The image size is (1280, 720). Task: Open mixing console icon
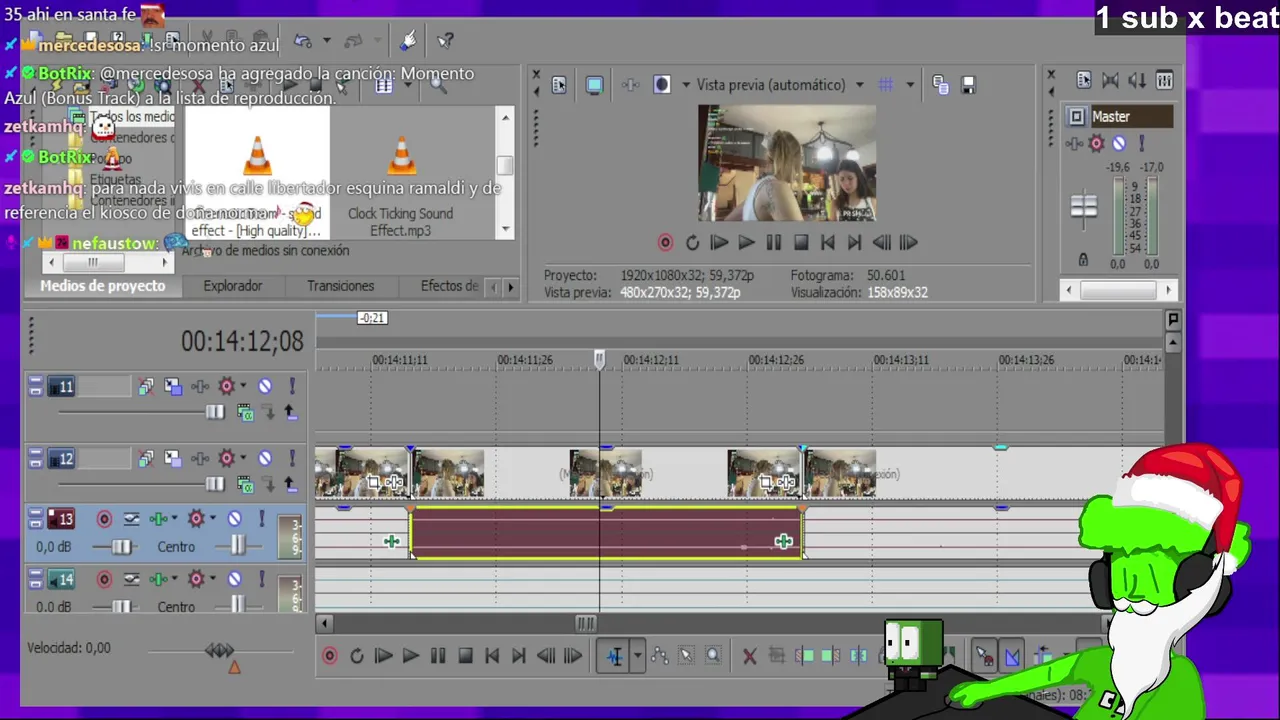(x=1164, y=81)
